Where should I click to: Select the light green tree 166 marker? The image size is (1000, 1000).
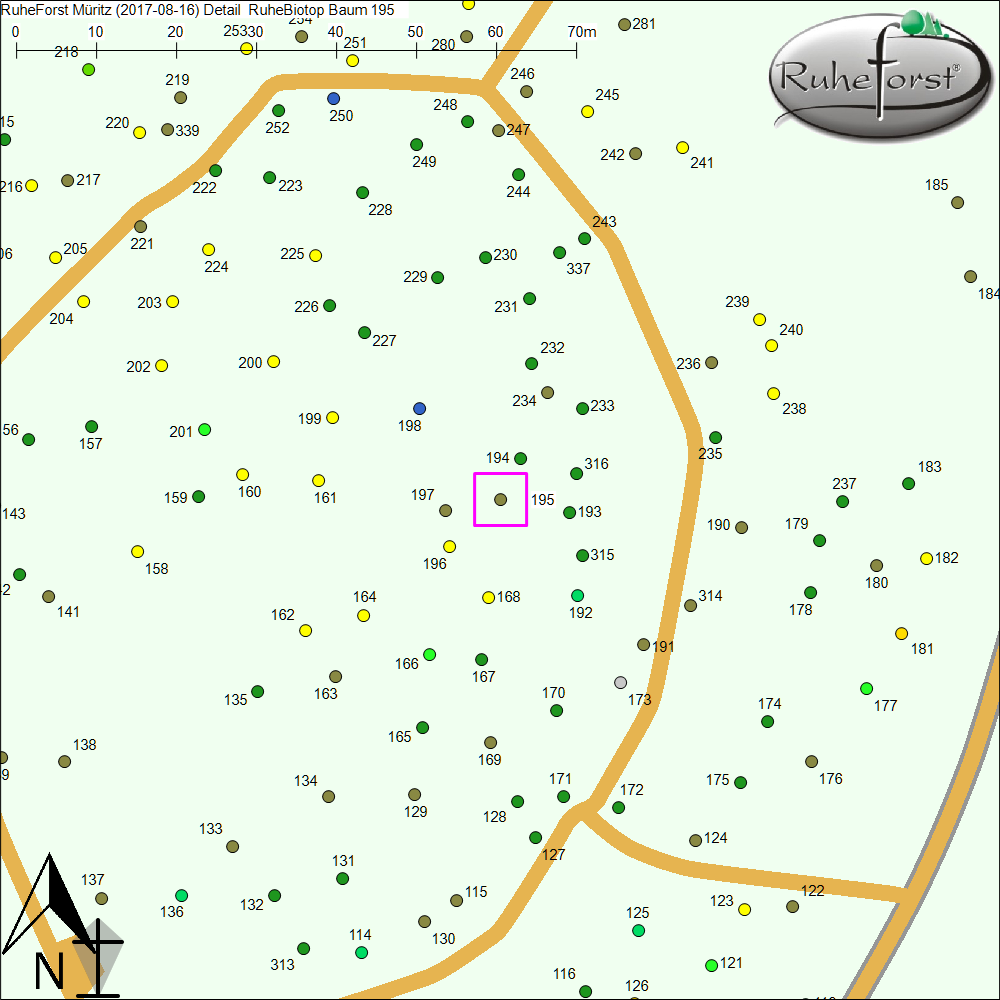pos(430,655)
